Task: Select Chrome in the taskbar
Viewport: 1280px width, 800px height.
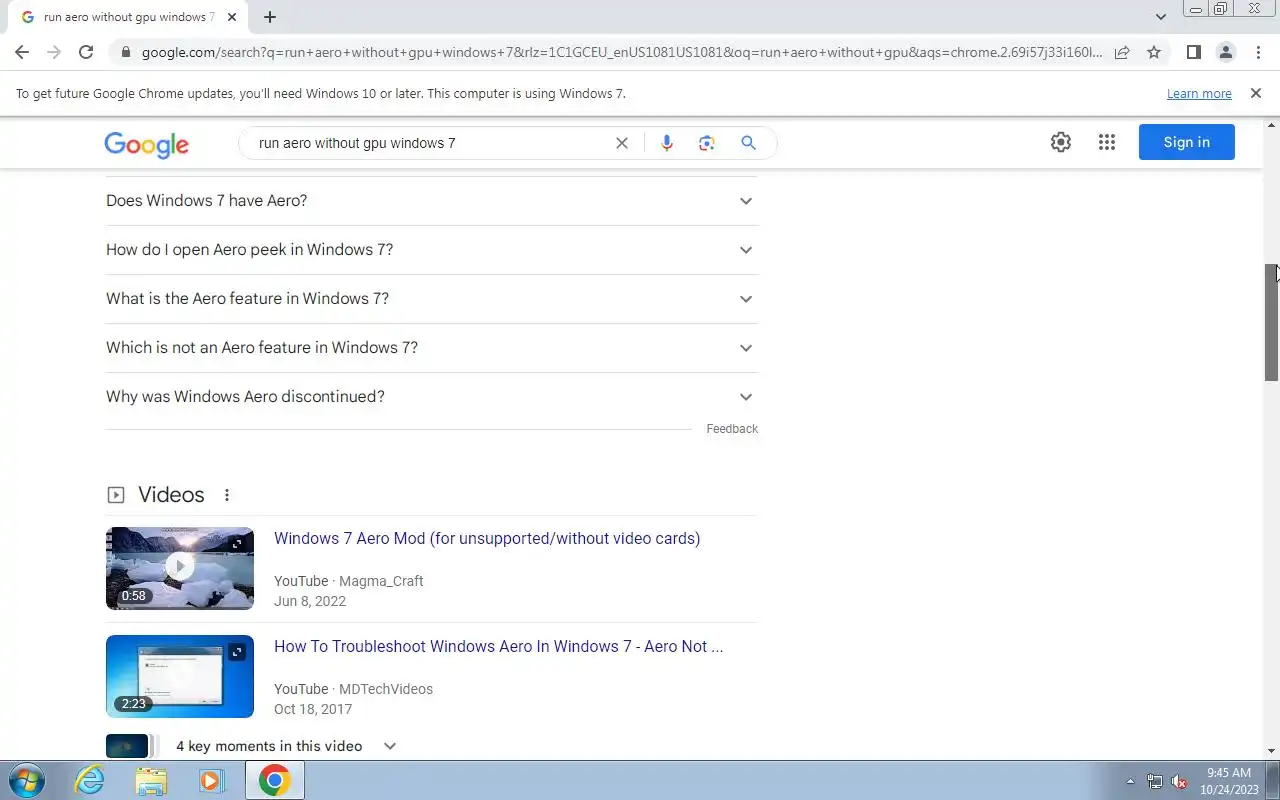Action: (274, 780)
